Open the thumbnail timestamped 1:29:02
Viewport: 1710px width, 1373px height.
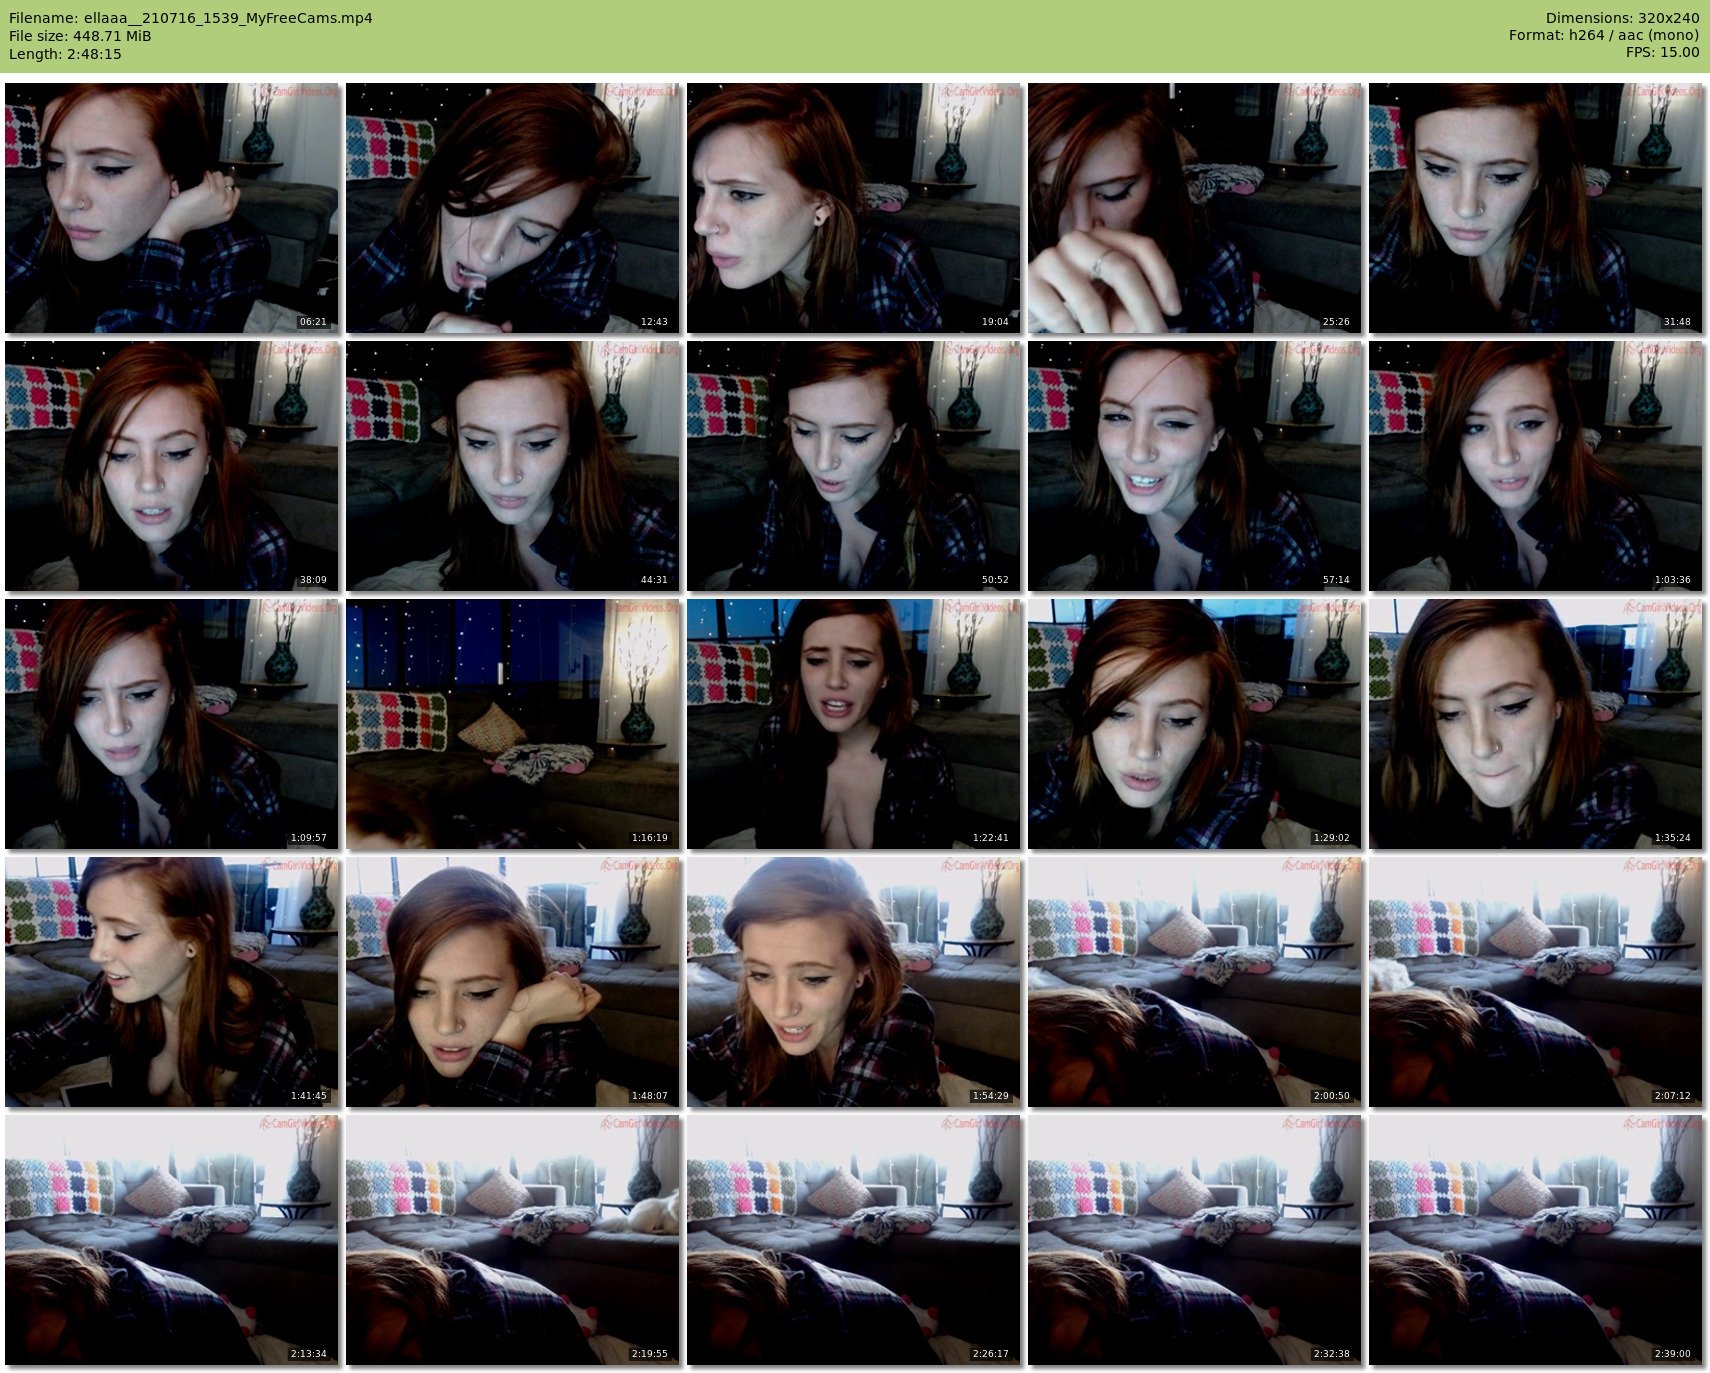coord(1194,724)
